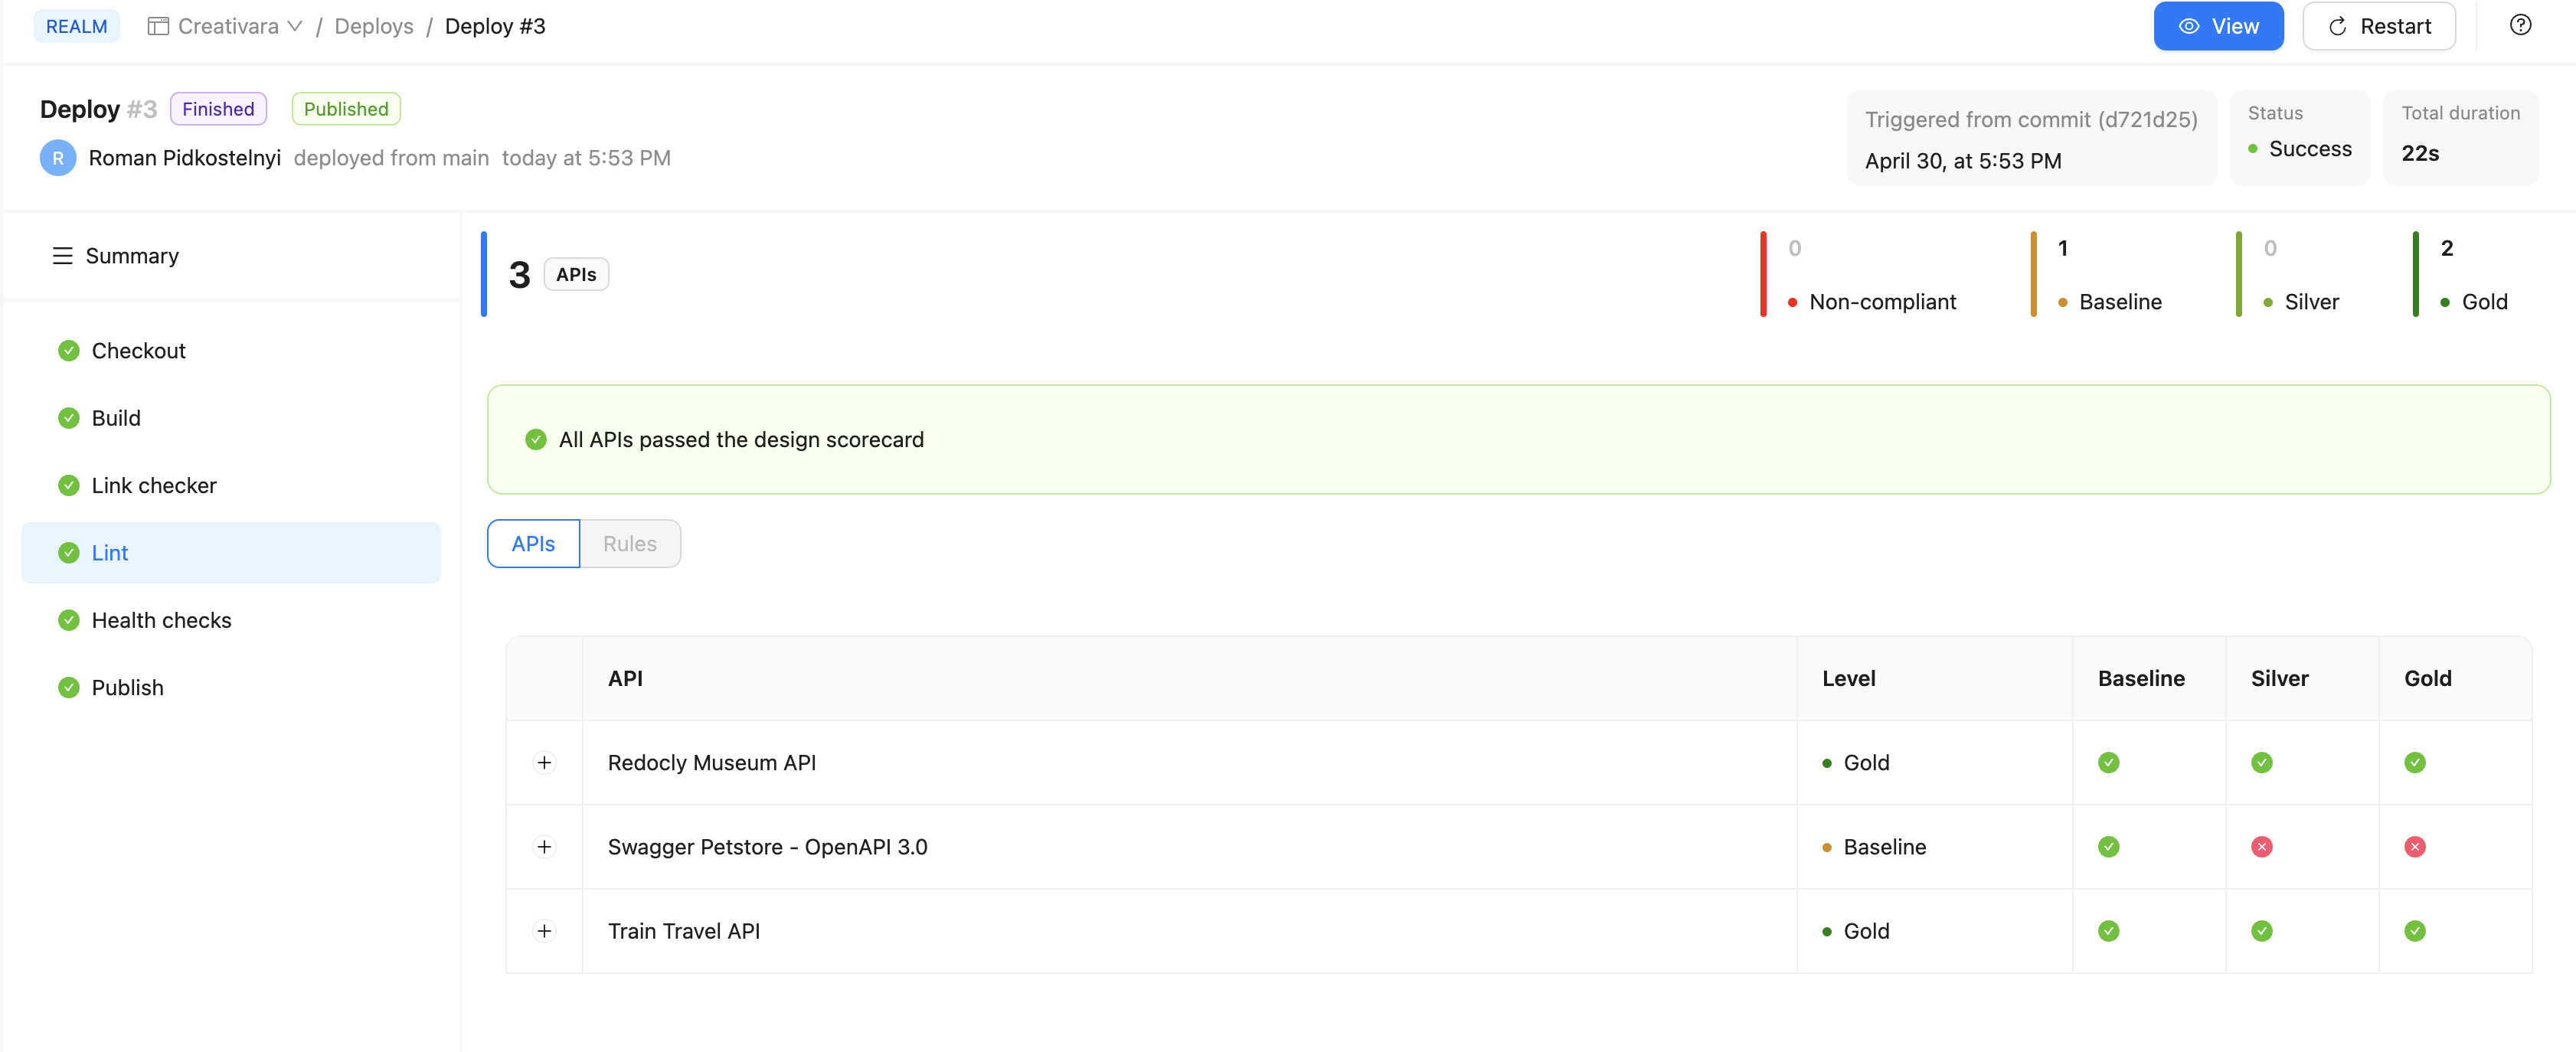The width and height of the screenshot is (2576, 1052).
Task: Click Train Travel API Baseline pass icon
Action: tap(2108, 930)
